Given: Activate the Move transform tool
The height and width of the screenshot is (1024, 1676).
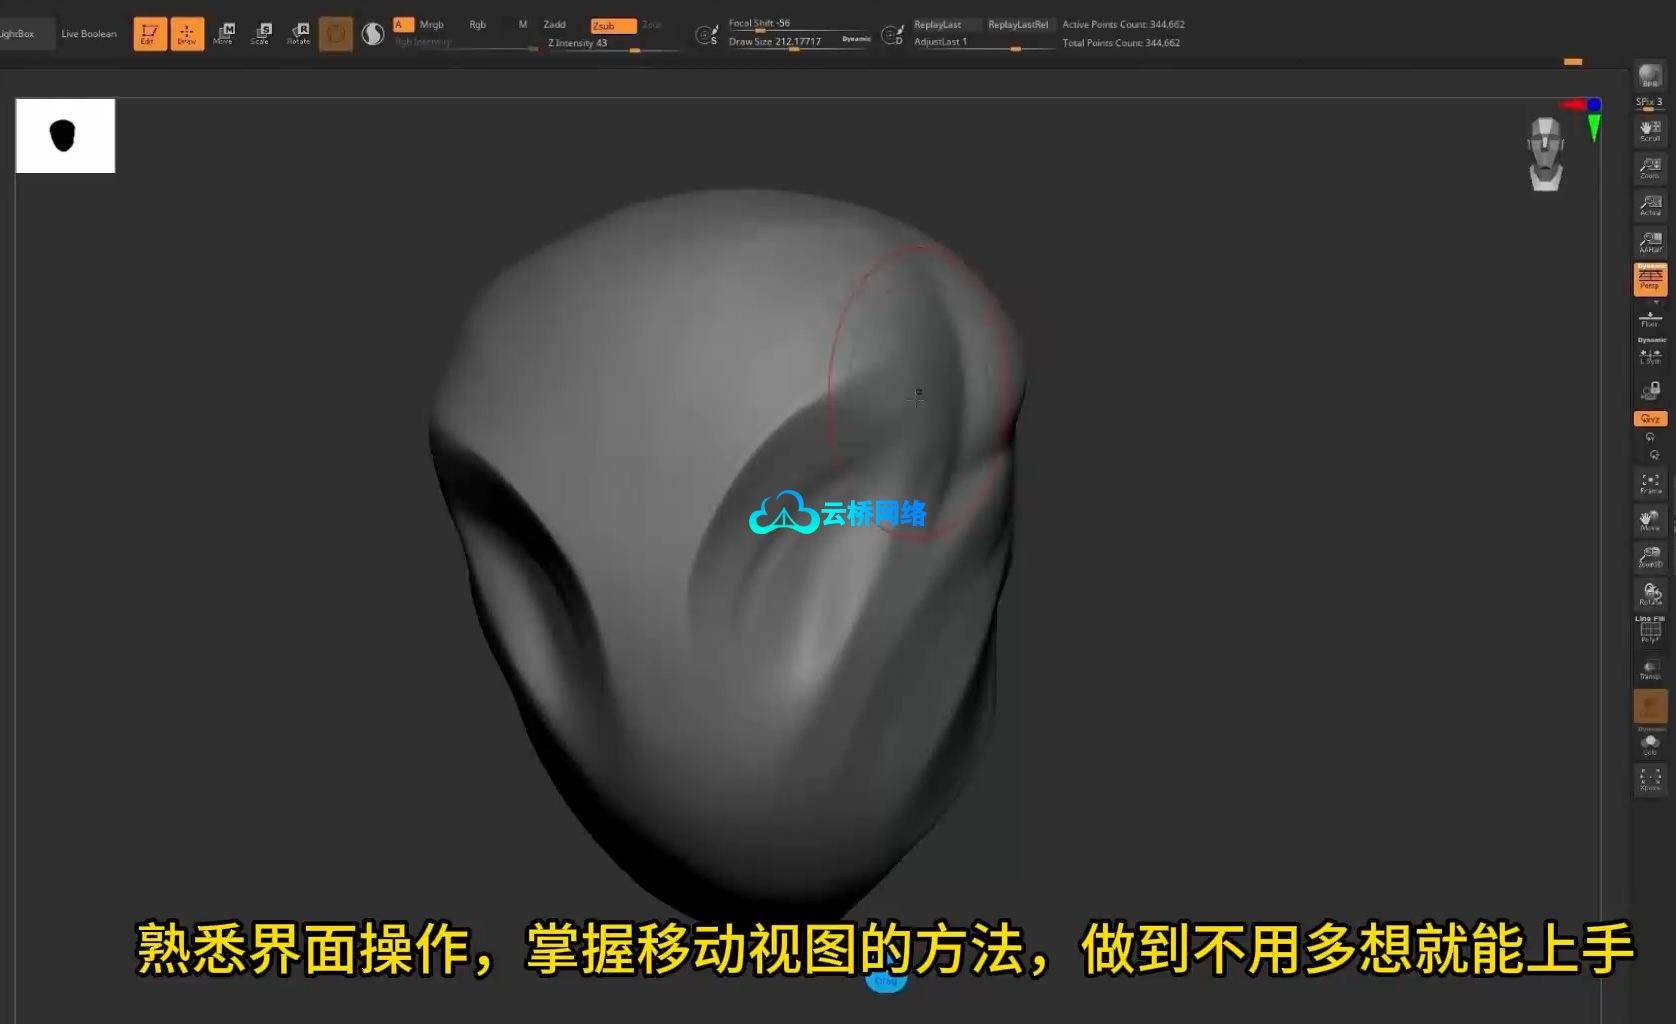Looking at the screenshot, I should (224, 33).
